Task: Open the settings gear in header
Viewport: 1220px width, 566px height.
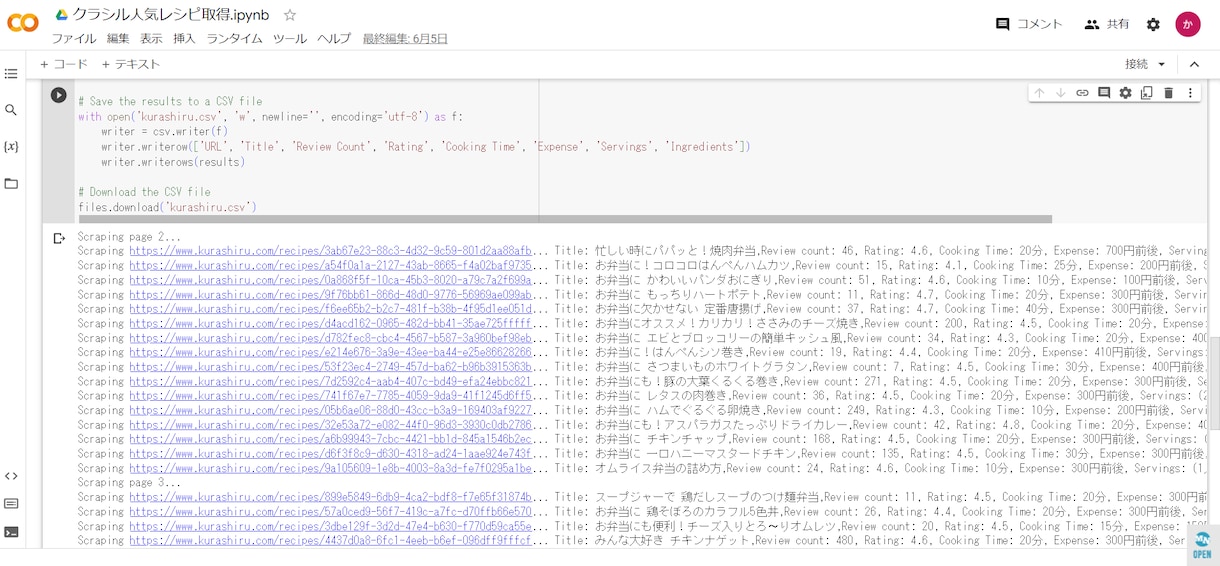Action: pos(1153,24)
